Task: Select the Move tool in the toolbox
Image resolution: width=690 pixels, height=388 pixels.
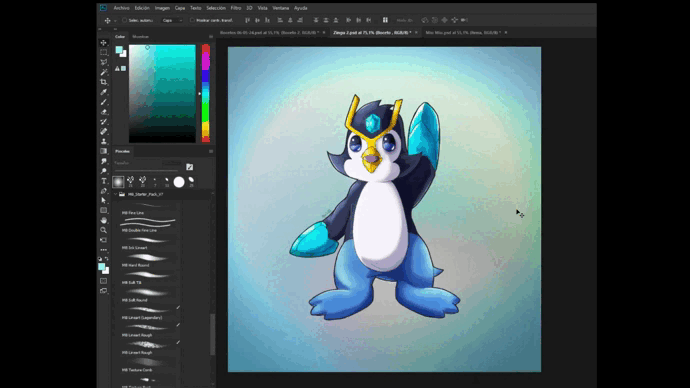Action: [x=103, y=43]
